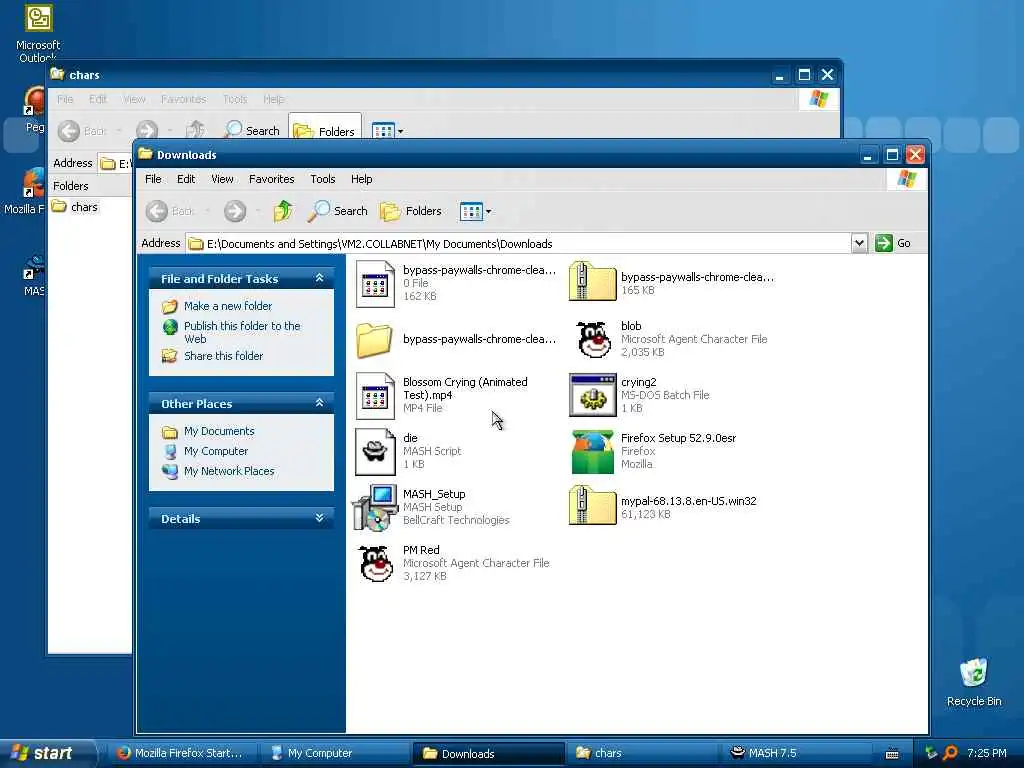Image resolution: width=1024 pixels, height=768 pixels.
Task: Select the bypass-paywalls 0 File icon
Action: 376,283
